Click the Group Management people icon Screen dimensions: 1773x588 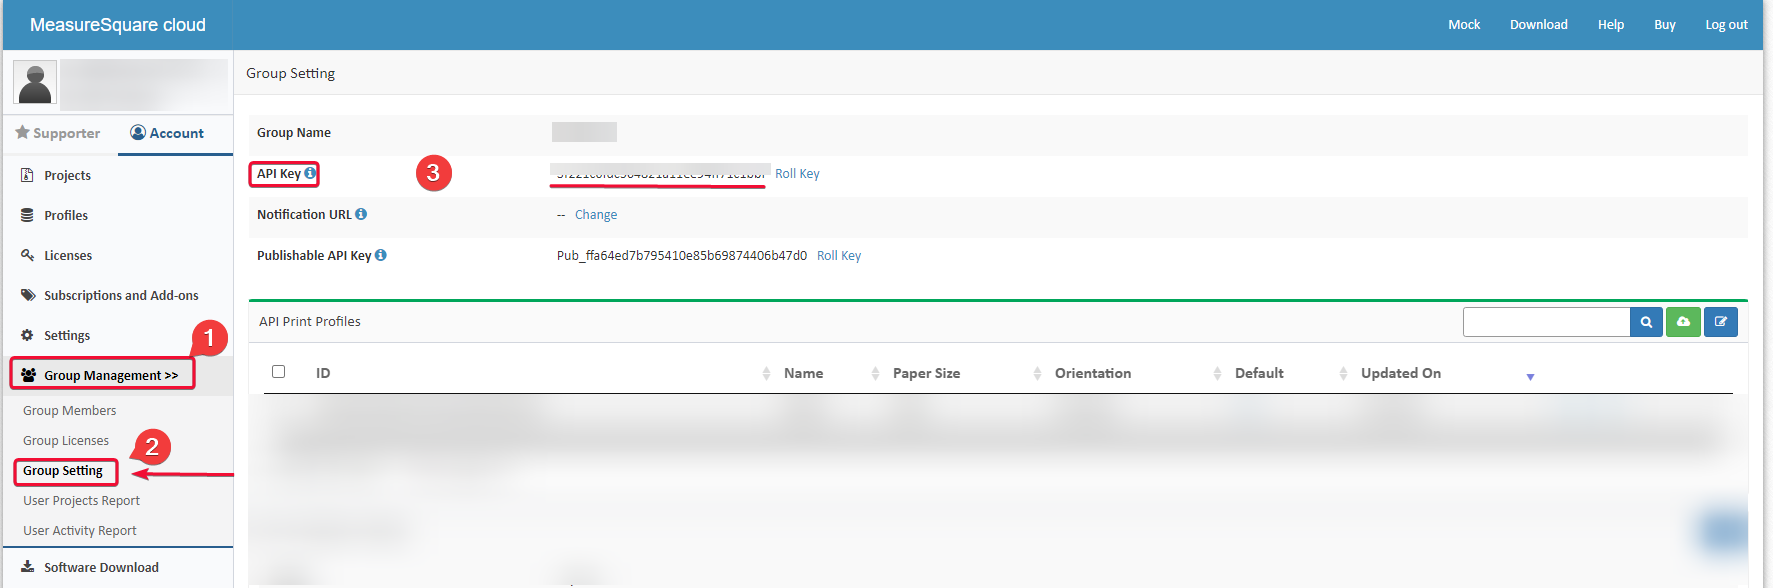coord(28,375)
